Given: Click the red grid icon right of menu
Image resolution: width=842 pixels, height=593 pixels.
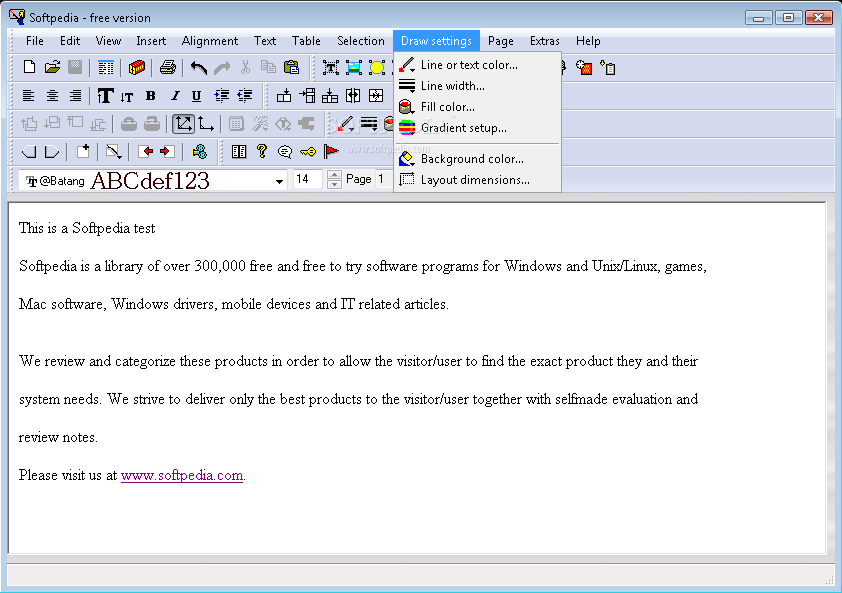Looking at the screenshot, I should pos(584,68).
